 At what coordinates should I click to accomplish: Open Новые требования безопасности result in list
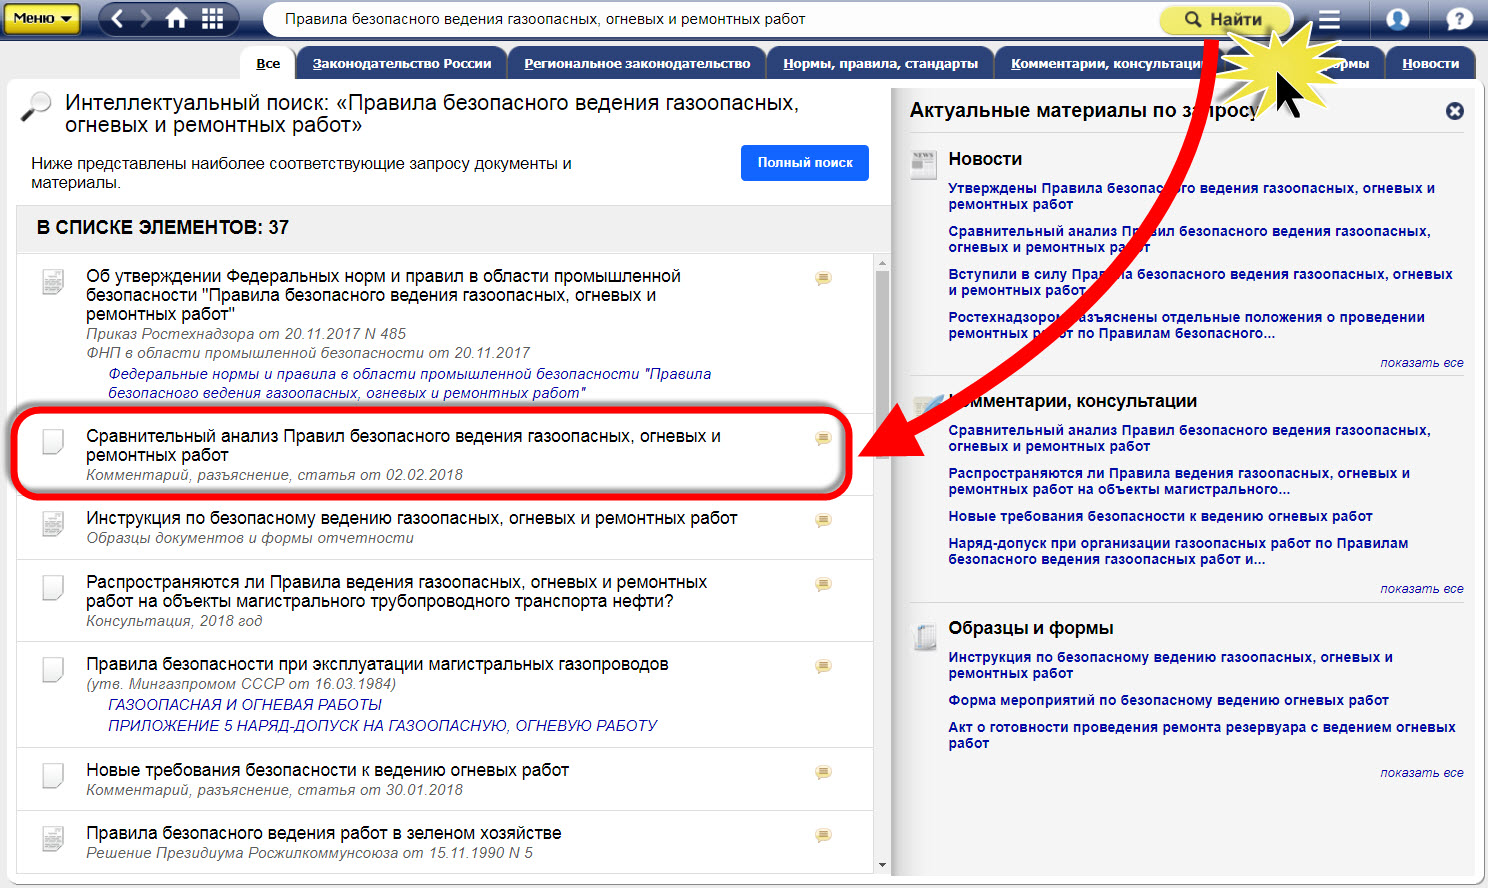[x=327, y=770]
